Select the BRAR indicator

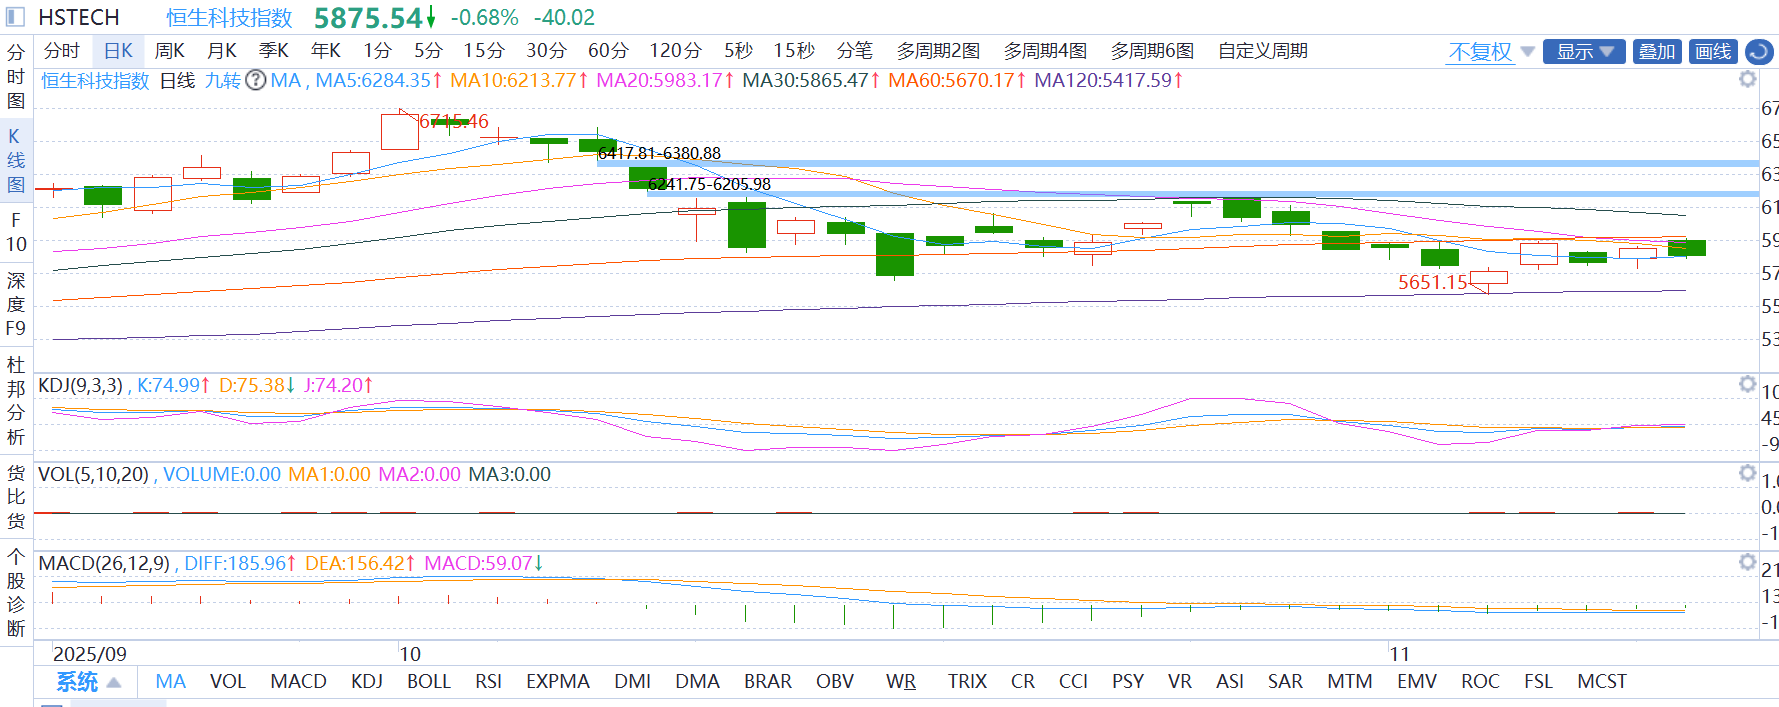[x=768, y=682]
